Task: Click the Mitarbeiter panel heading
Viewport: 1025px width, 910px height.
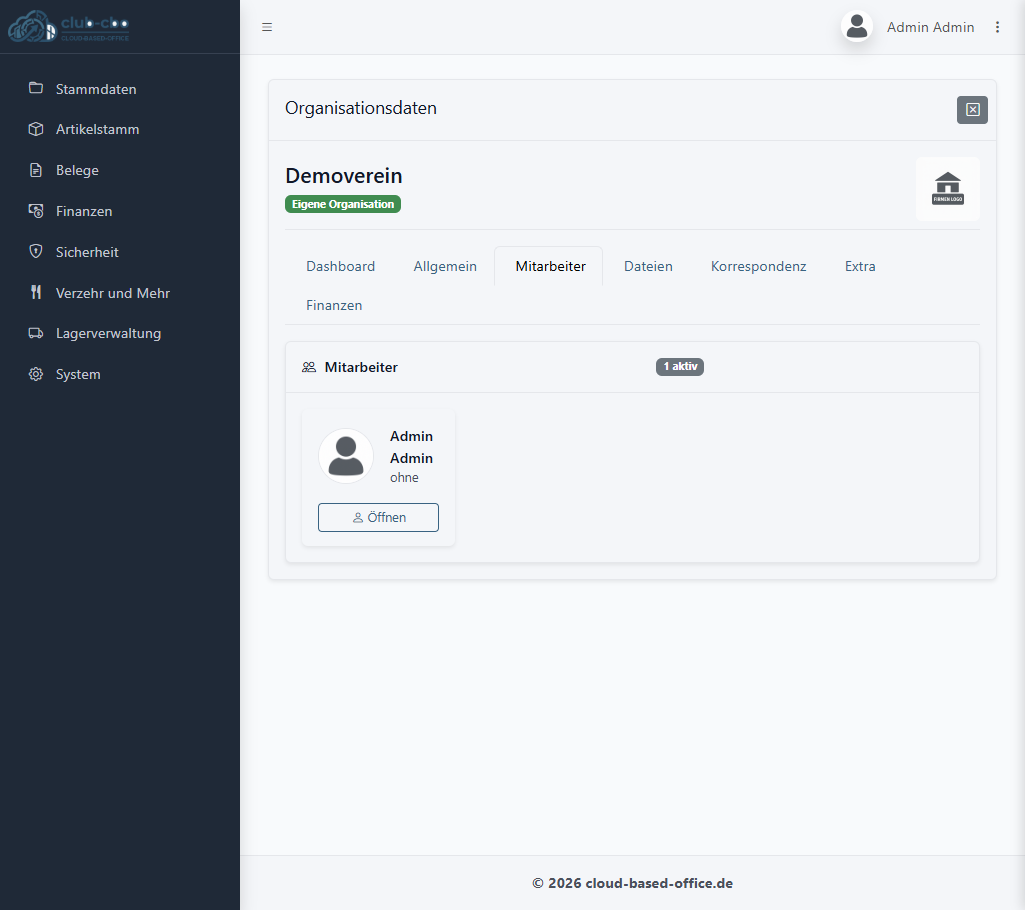Action: coord(361,367)
